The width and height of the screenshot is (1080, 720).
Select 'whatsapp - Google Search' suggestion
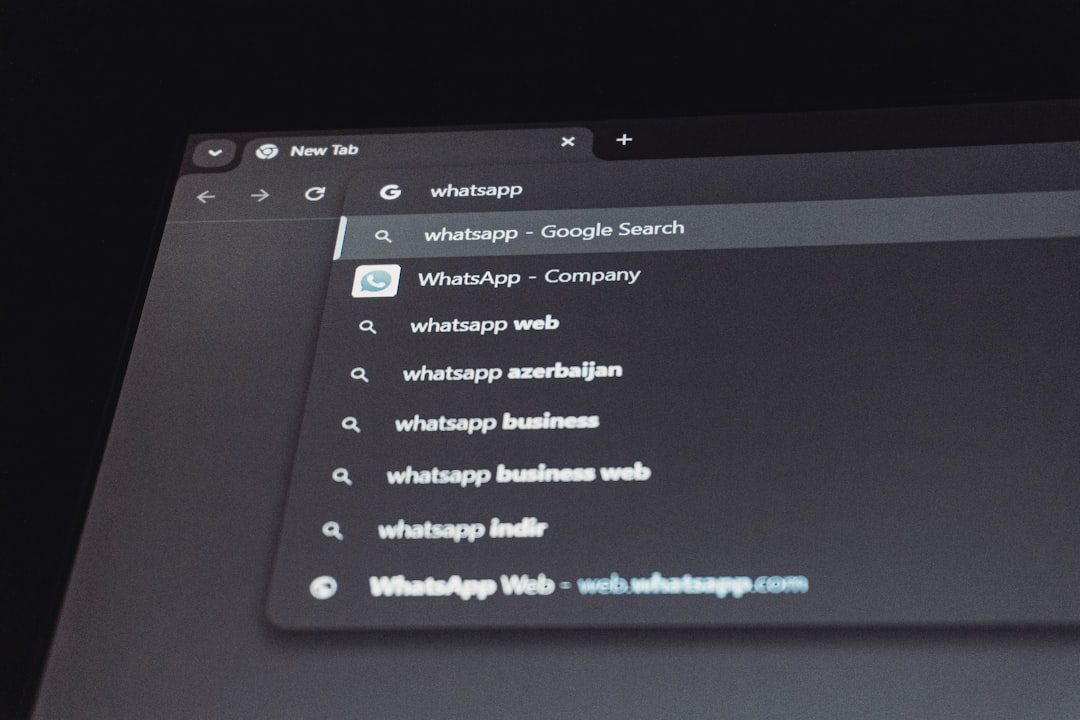pos(554,232)
